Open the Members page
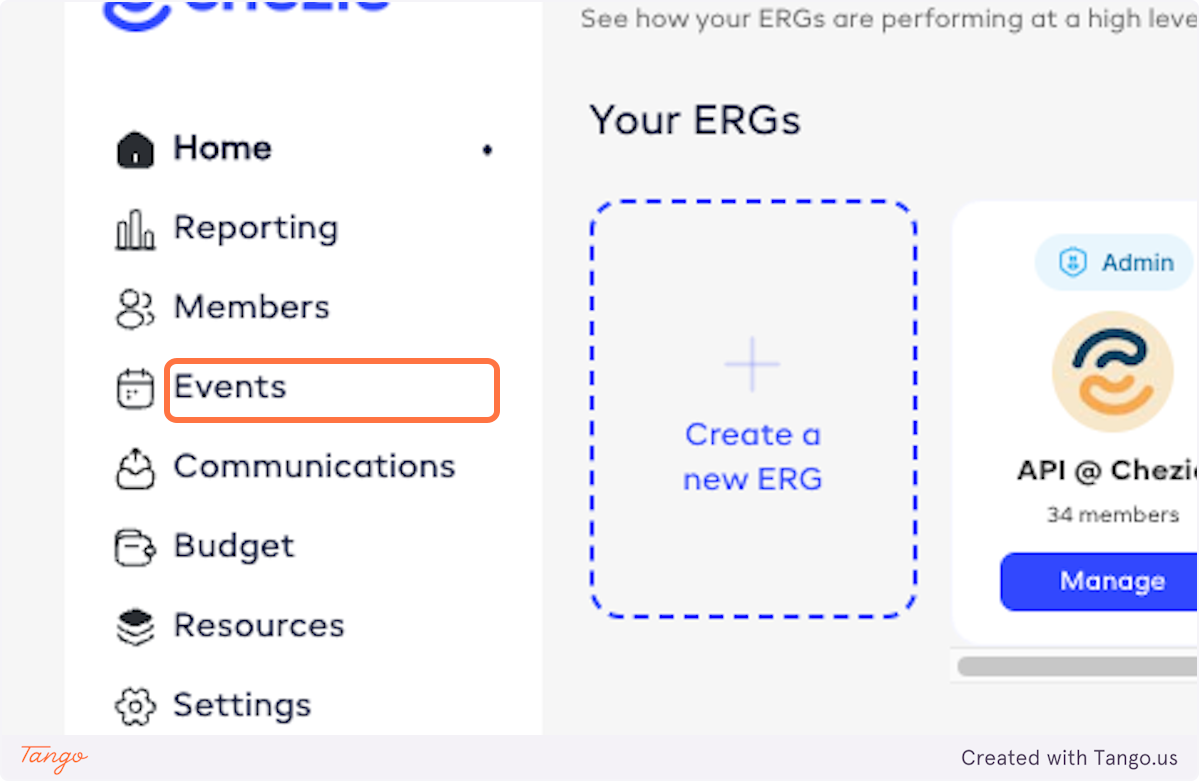The height and width of the screenshot is (781, 1199). [x=251, y=307]
